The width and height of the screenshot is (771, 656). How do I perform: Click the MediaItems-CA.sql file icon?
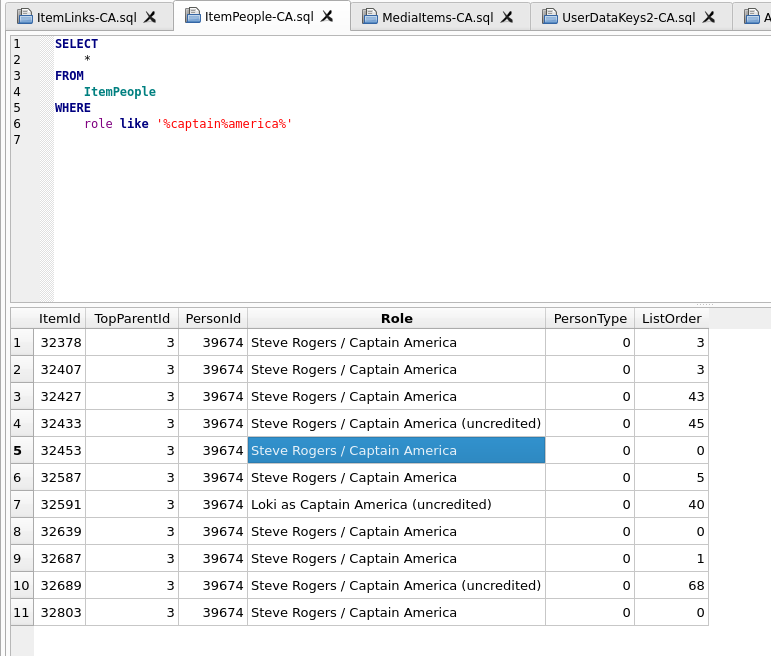[x=370, y=17]
